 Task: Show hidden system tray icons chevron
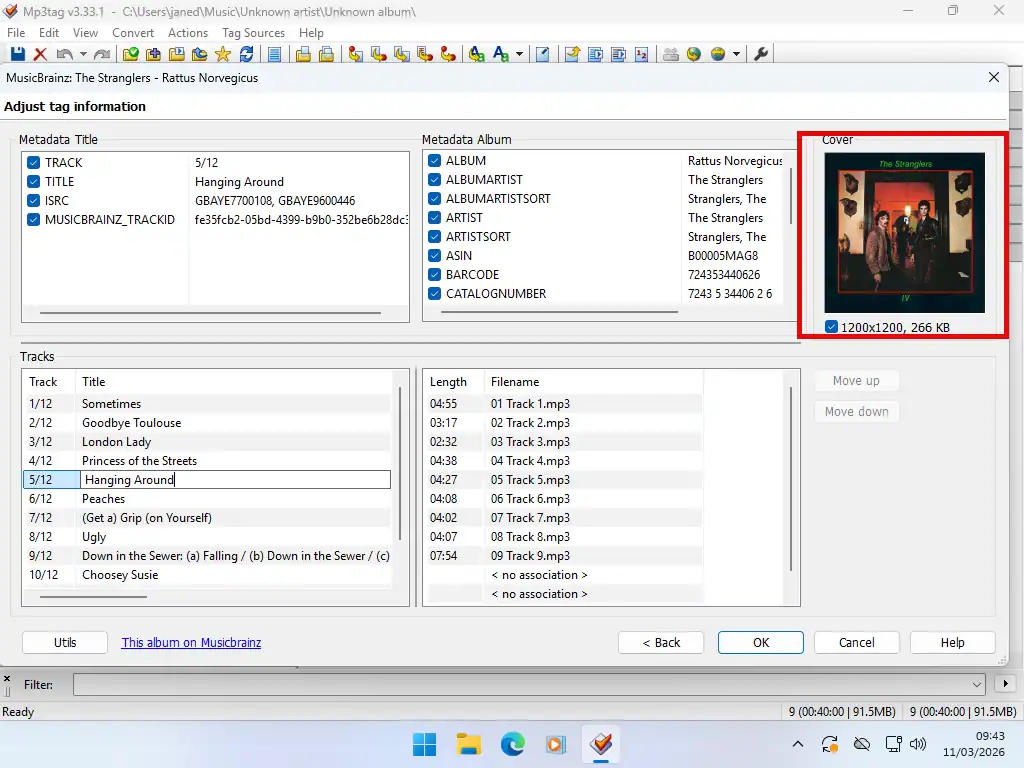(797, 744)
